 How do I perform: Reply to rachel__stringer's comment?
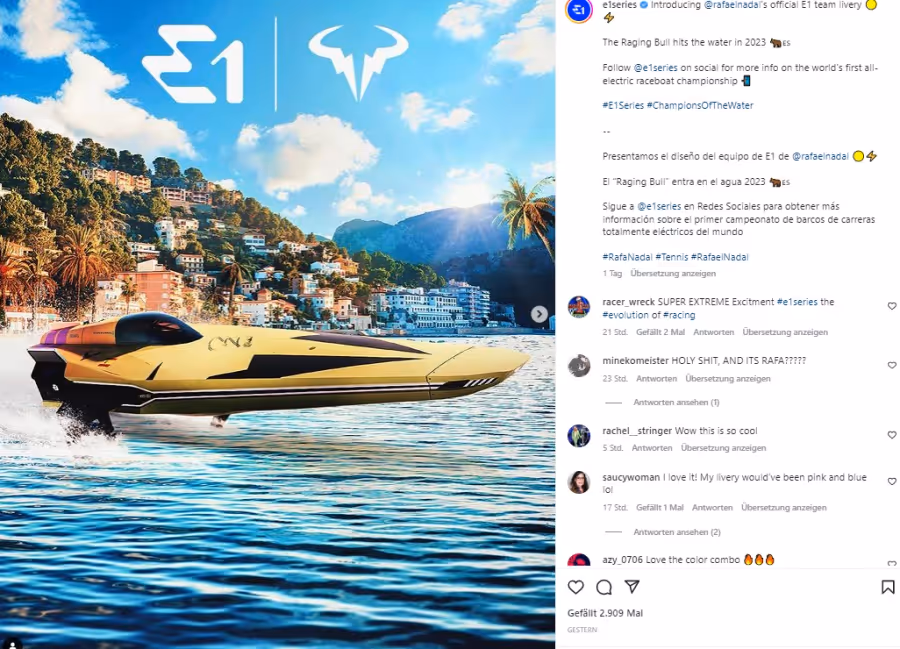pyautogui.click(x=652, y=448)
